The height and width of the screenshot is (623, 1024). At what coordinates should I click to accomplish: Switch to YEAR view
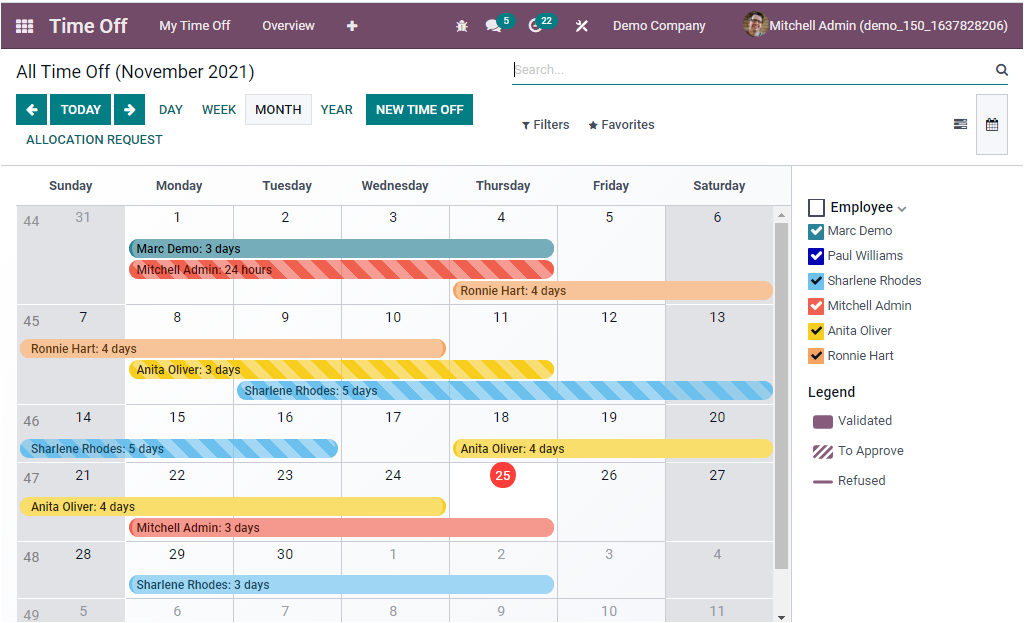[337, 109]
